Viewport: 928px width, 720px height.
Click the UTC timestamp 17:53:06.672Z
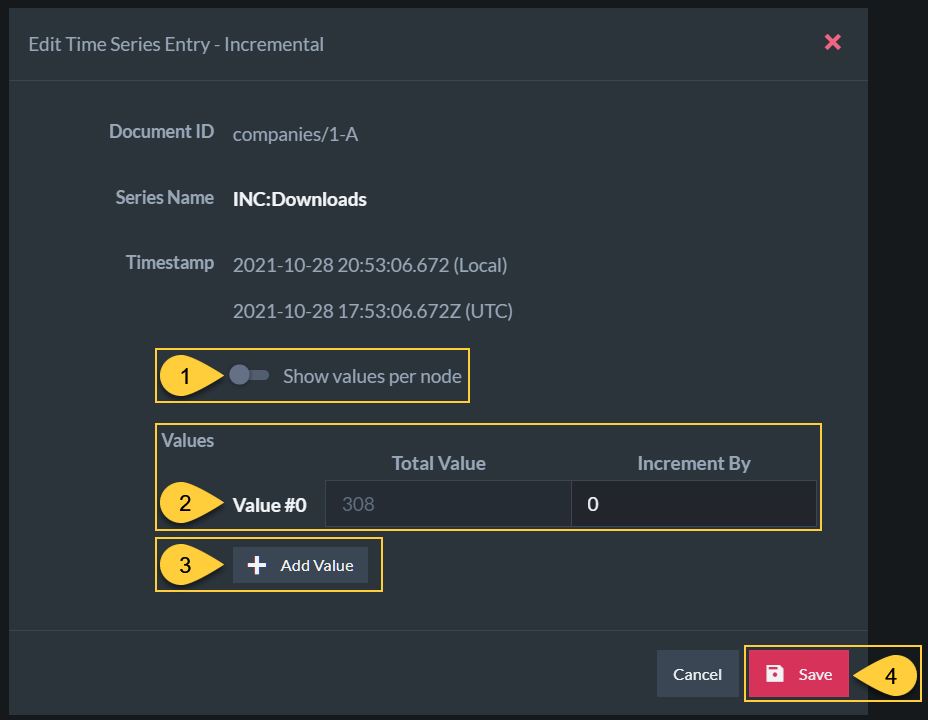373,311
